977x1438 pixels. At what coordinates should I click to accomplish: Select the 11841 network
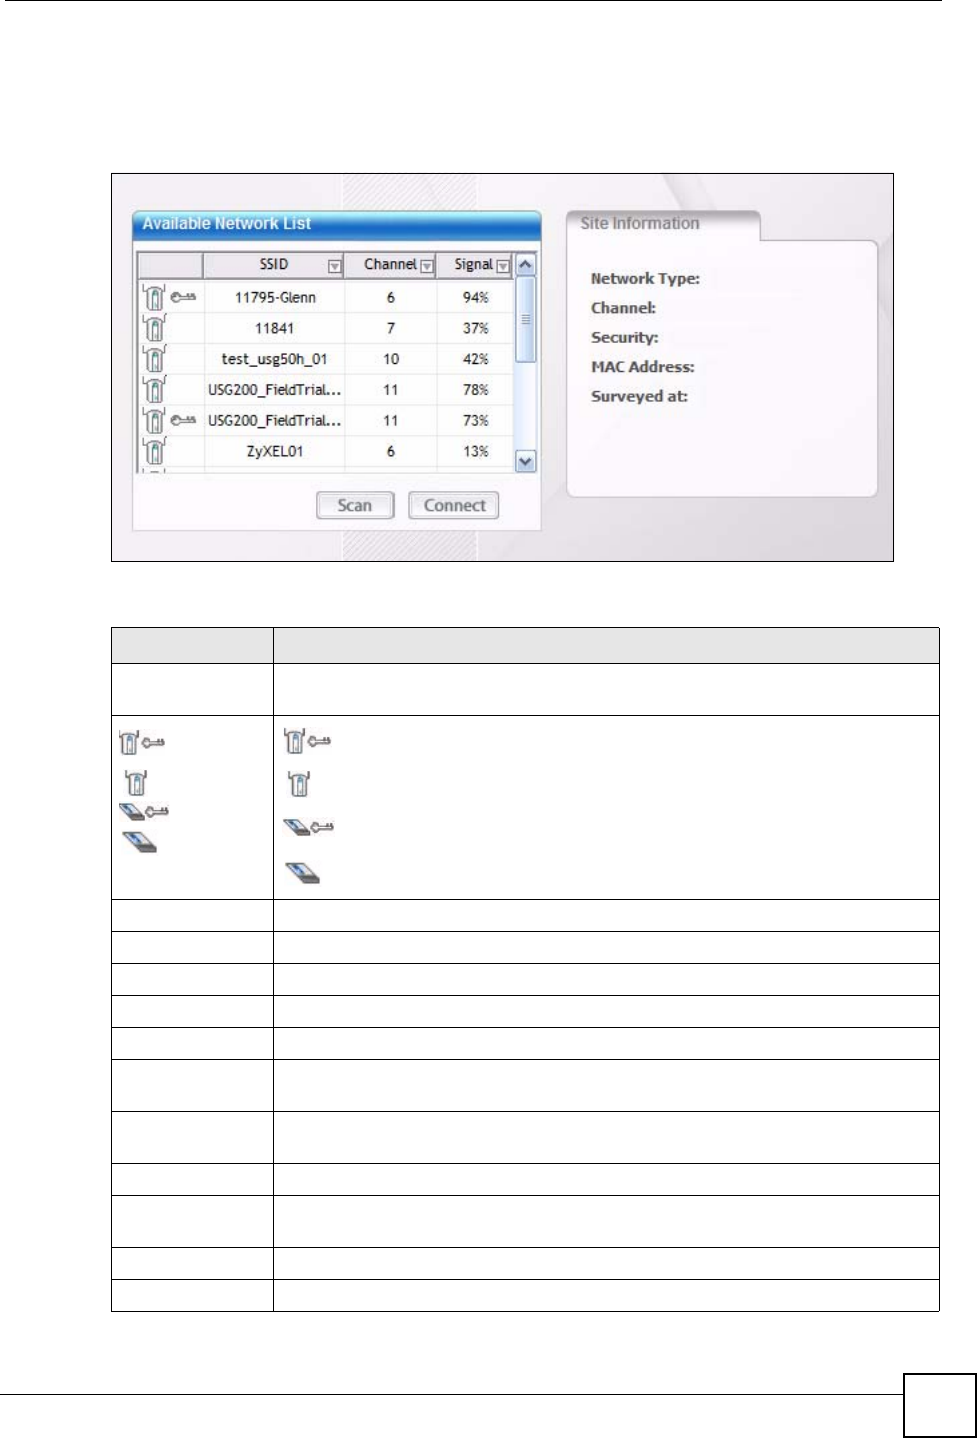coord(274,328)
